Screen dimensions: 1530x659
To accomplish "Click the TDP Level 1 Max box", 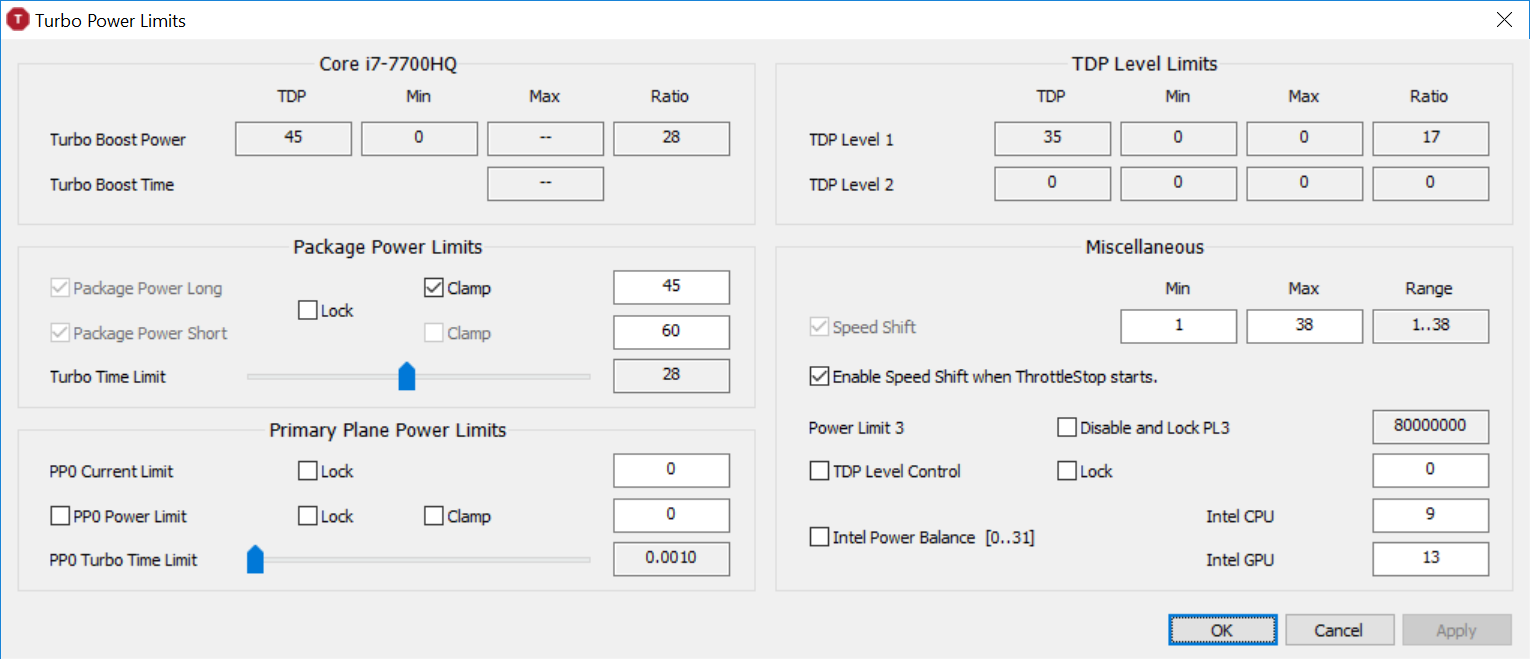I will (1304, 139).
